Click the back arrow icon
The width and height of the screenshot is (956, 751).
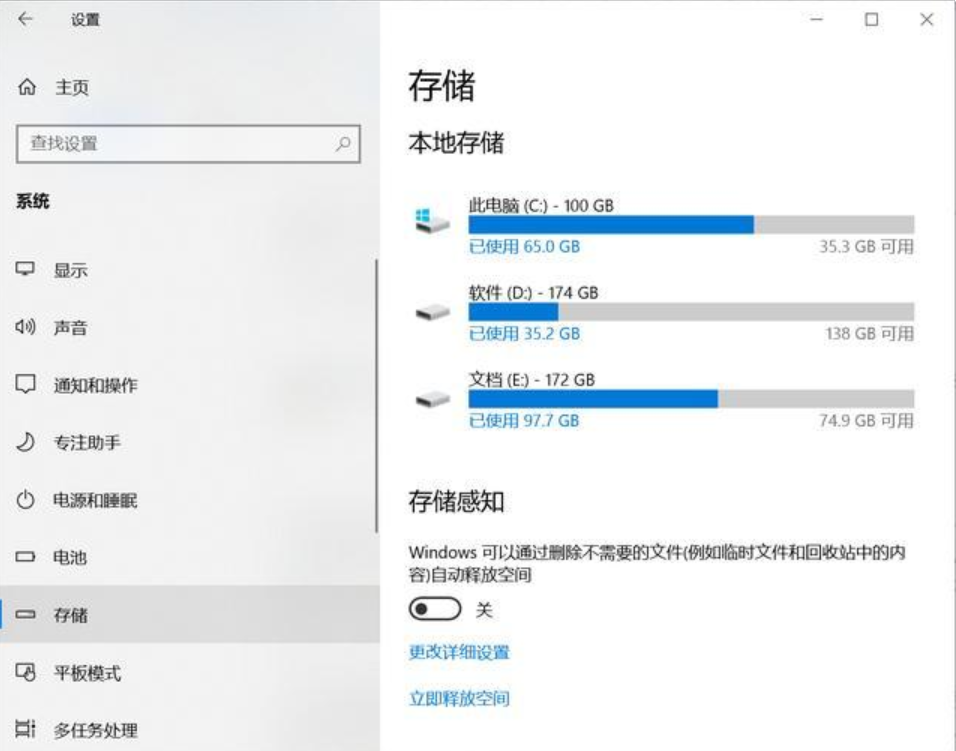[25, 19]
